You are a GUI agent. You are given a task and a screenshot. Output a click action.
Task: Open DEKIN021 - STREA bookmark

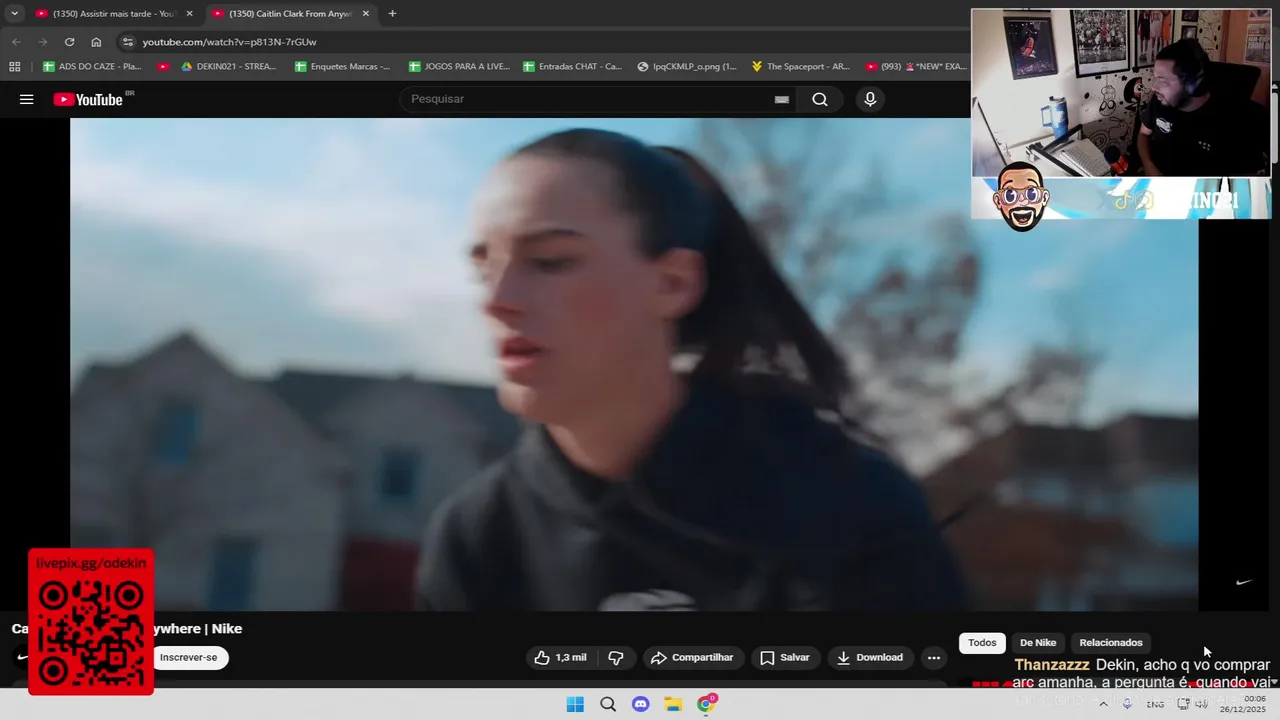pyautogui.click(x=228, y=67)
